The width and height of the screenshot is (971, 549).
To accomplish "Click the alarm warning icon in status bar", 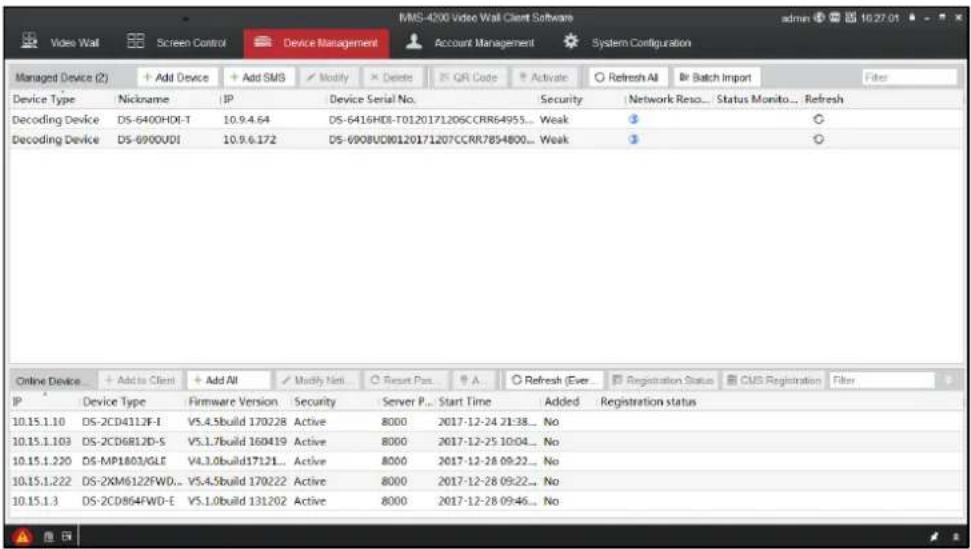I will 22,537.
